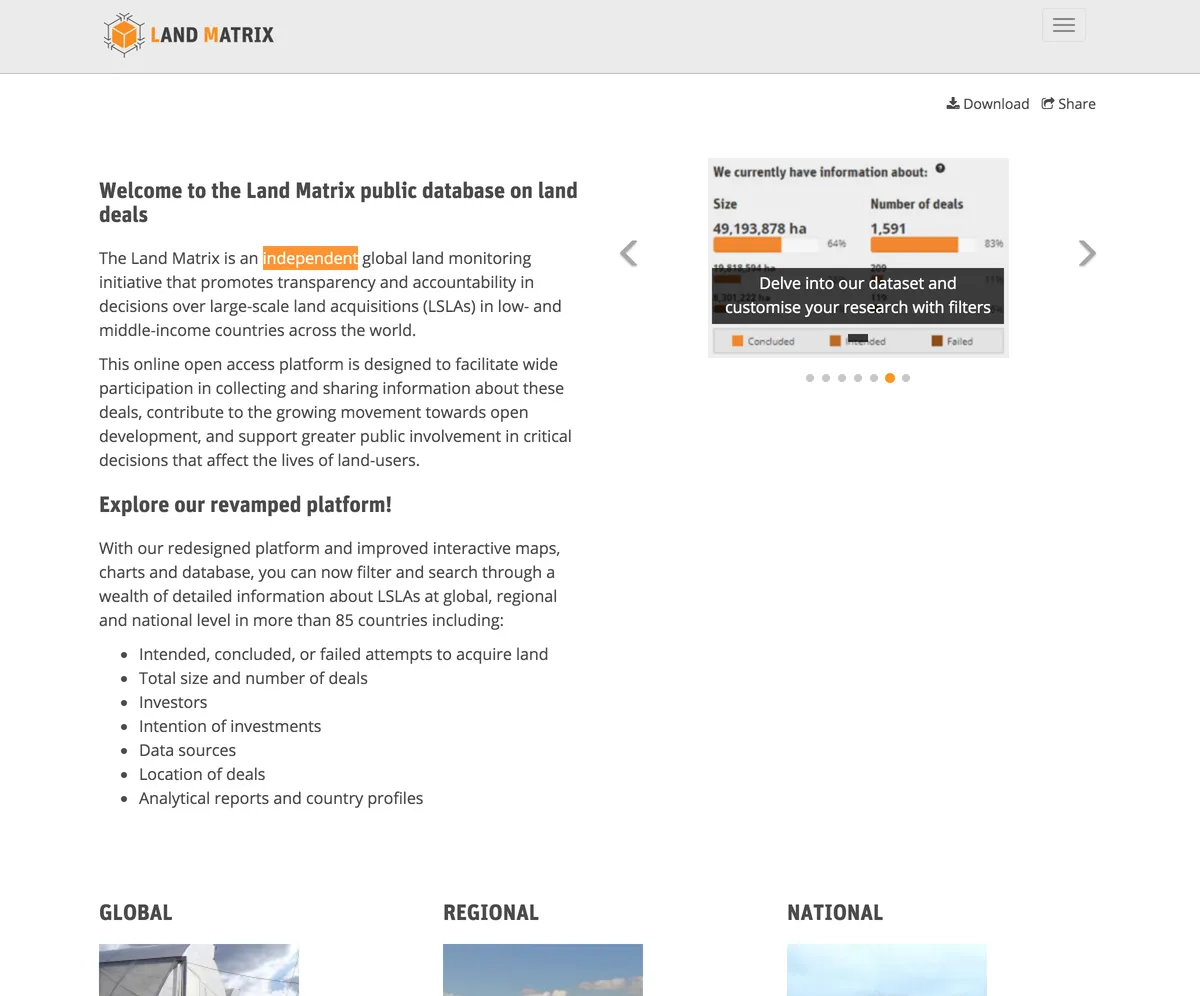
Task: Go to previous carousel slide
Action: (628, 254)
